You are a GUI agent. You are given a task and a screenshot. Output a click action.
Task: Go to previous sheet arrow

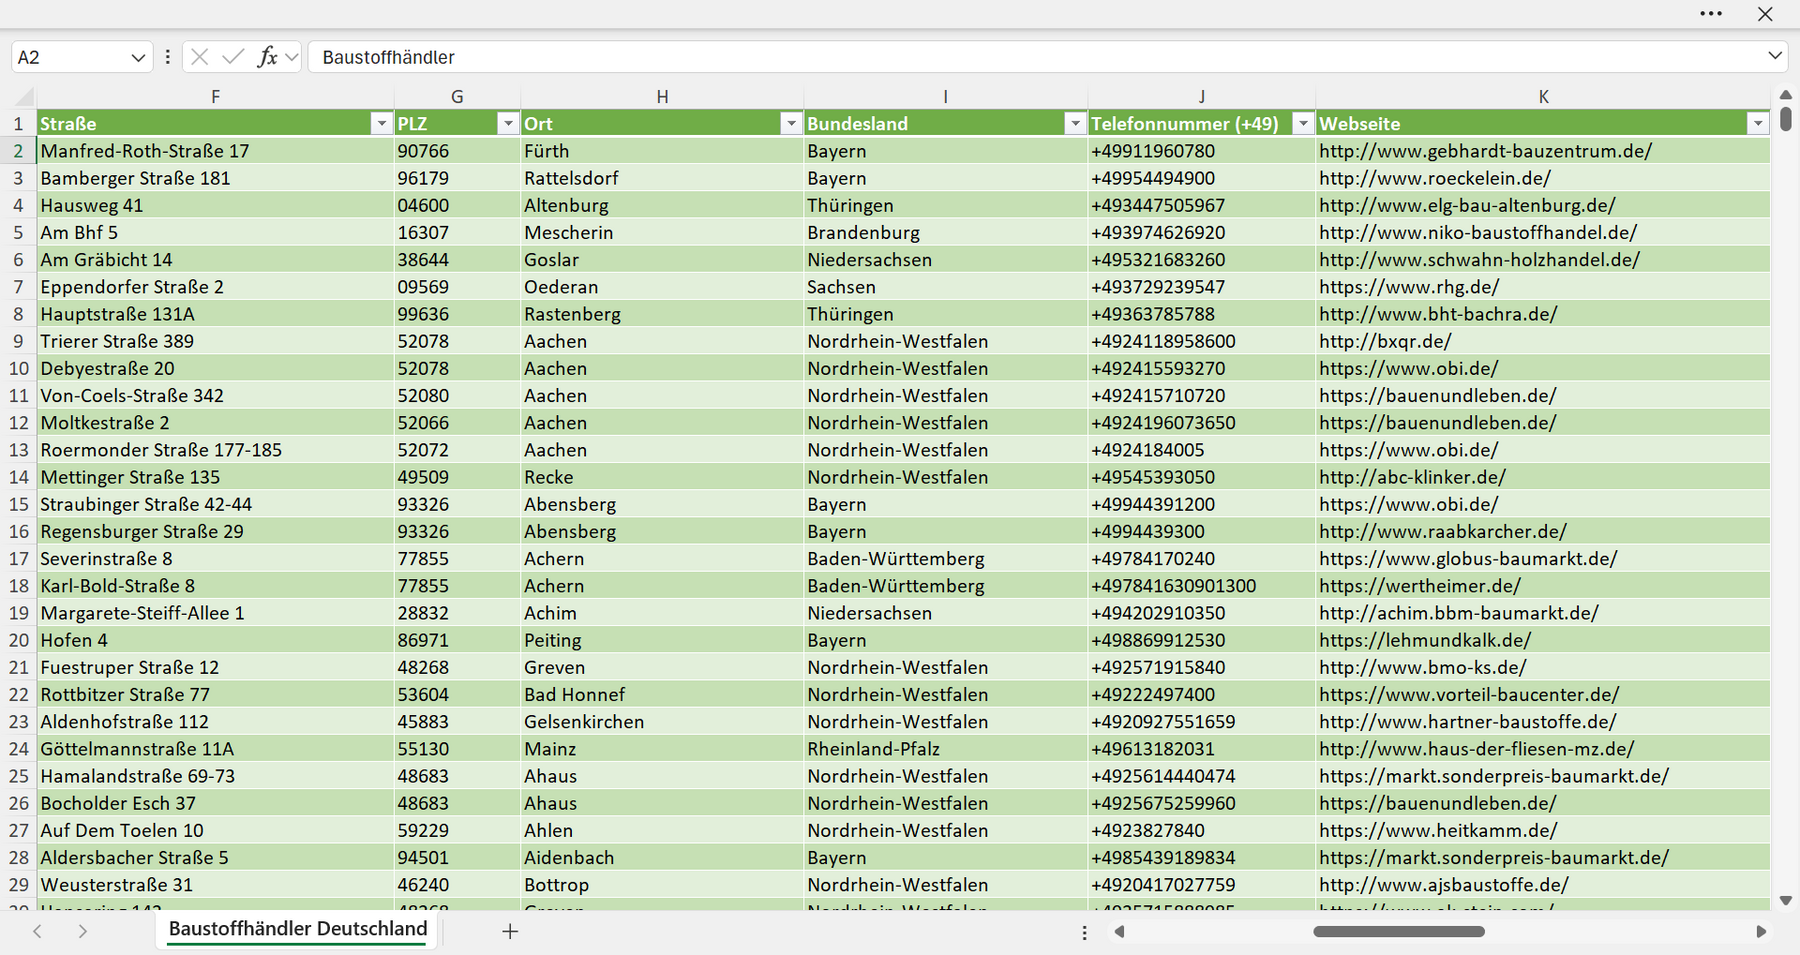[x=37, y=931]
